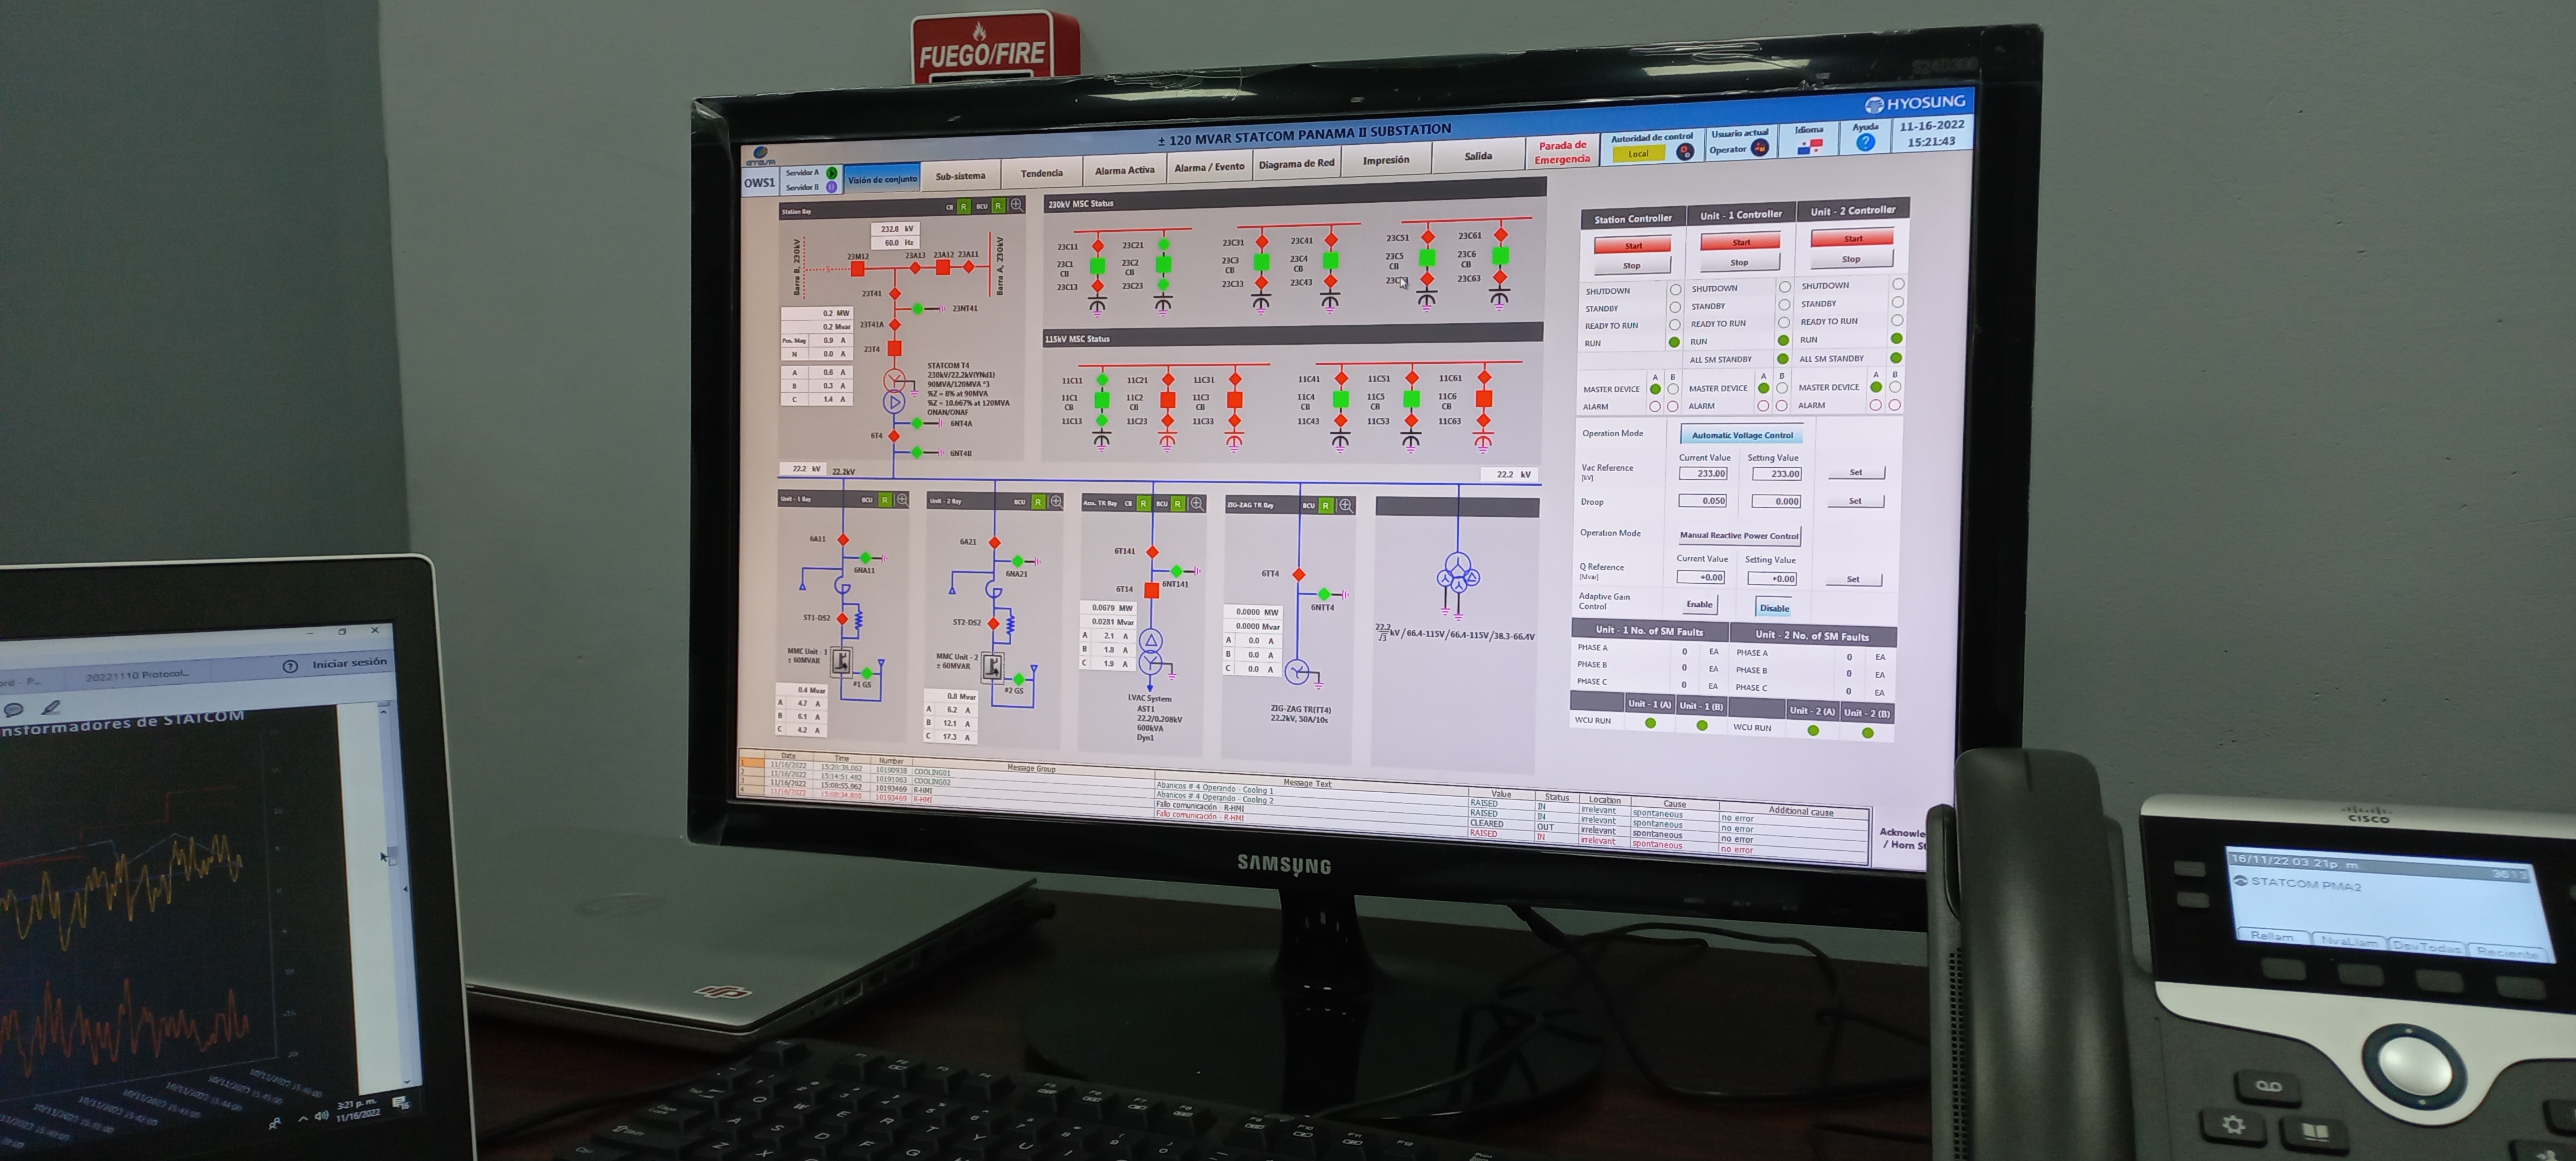Click Station Controller Stop button
This screenshot has height=1161, width=2576.
(x=1632, y=266)
